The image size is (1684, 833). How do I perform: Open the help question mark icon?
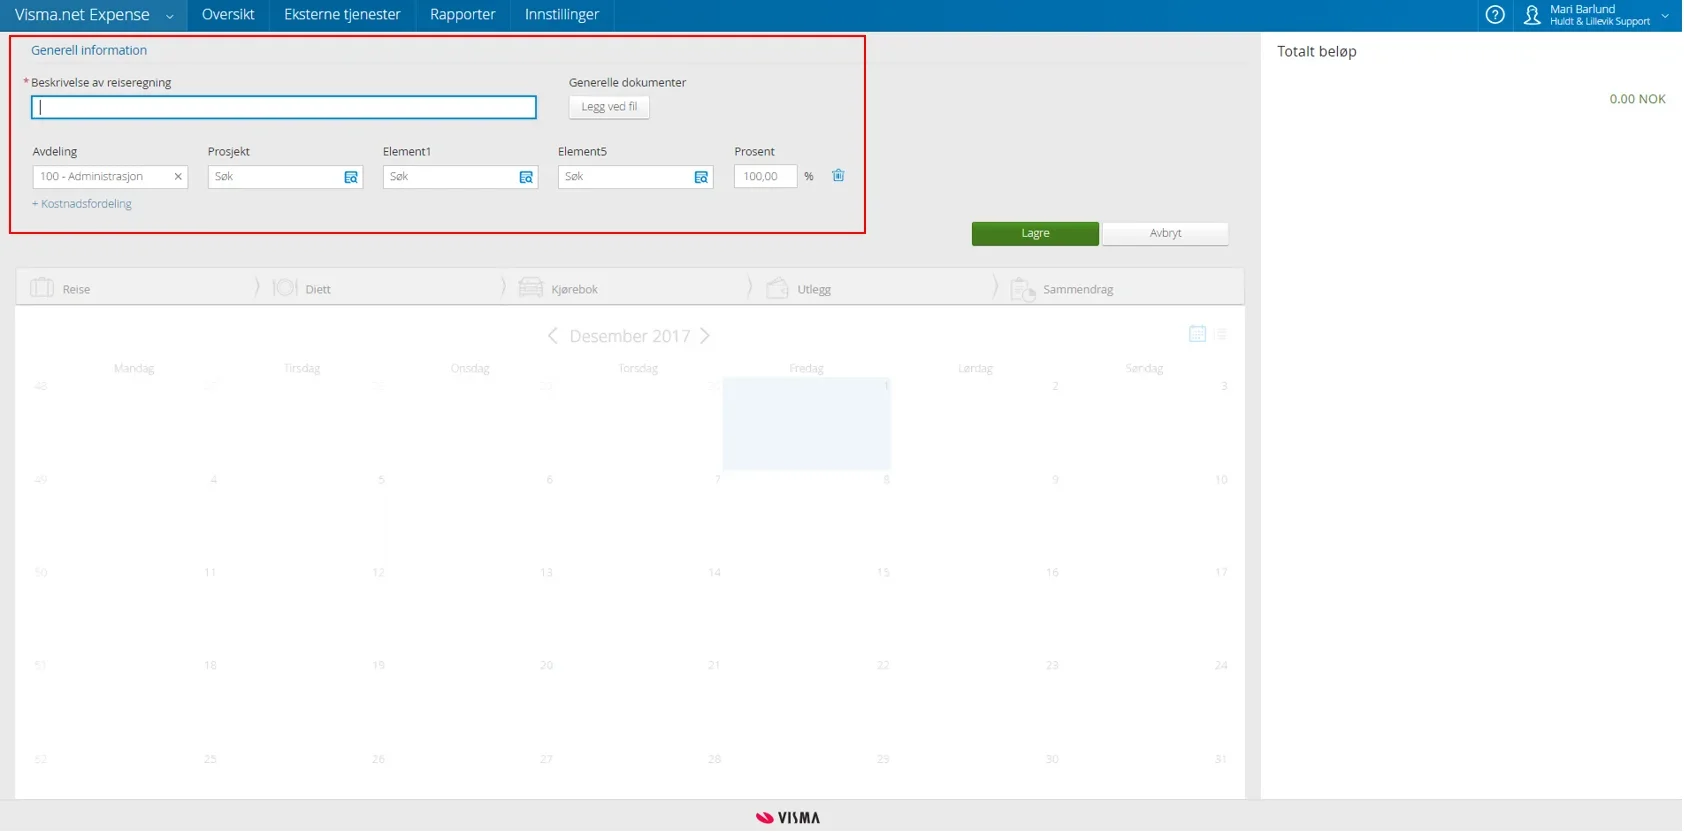1495,15
